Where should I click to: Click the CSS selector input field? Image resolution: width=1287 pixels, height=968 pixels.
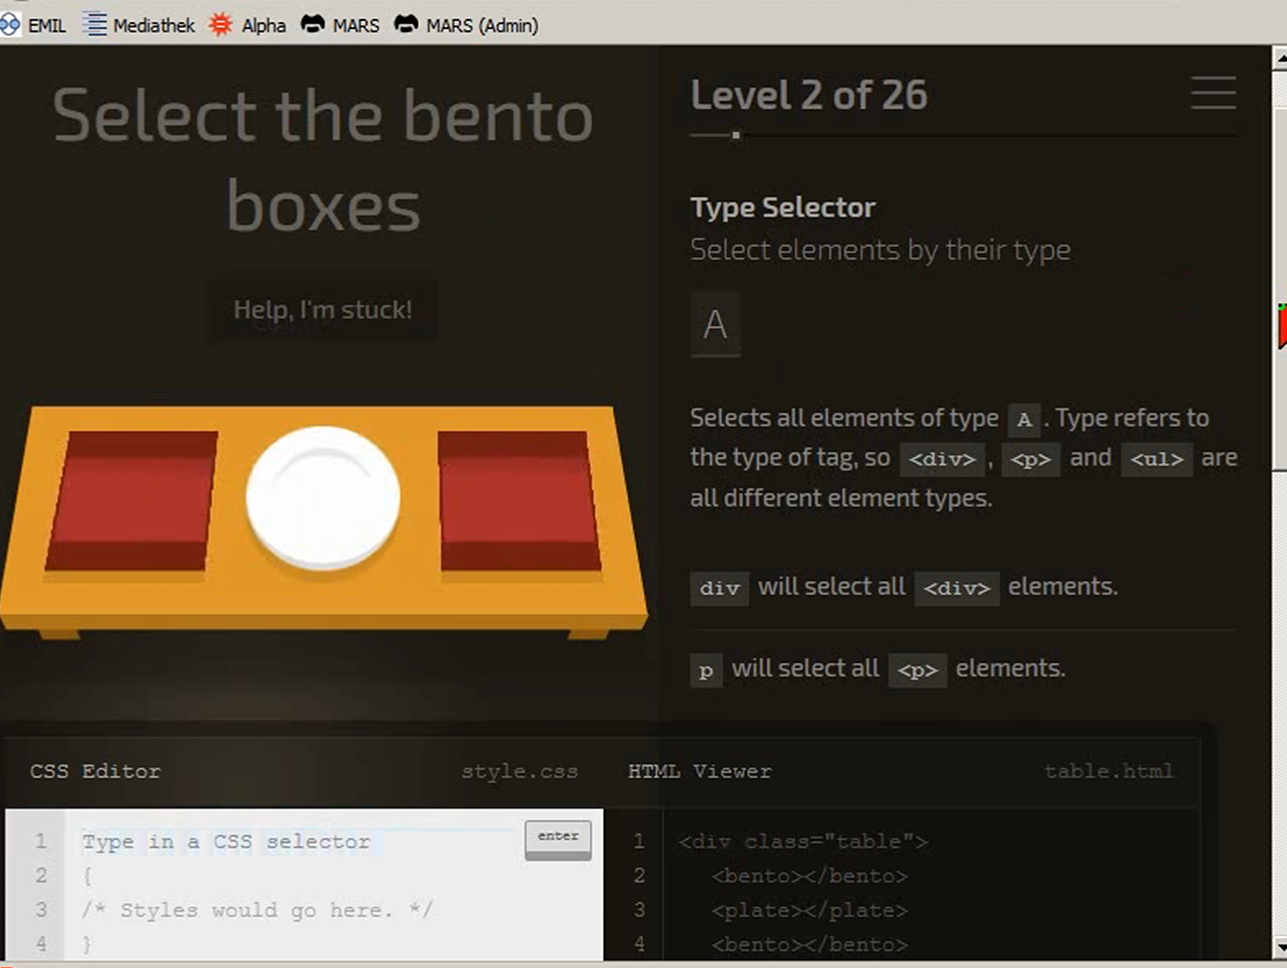[298, 842]
